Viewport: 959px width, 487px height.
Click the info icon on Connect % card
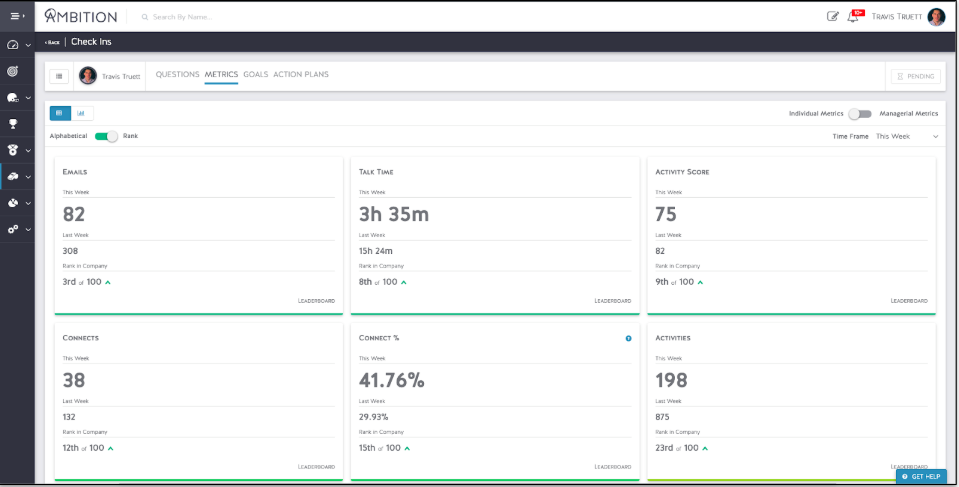pos(628,338)
